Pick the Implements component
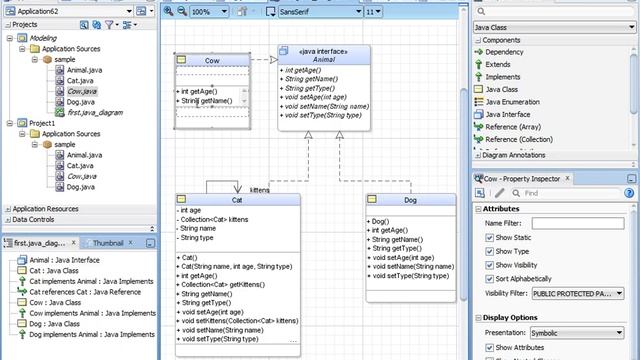 click(502, 77)
